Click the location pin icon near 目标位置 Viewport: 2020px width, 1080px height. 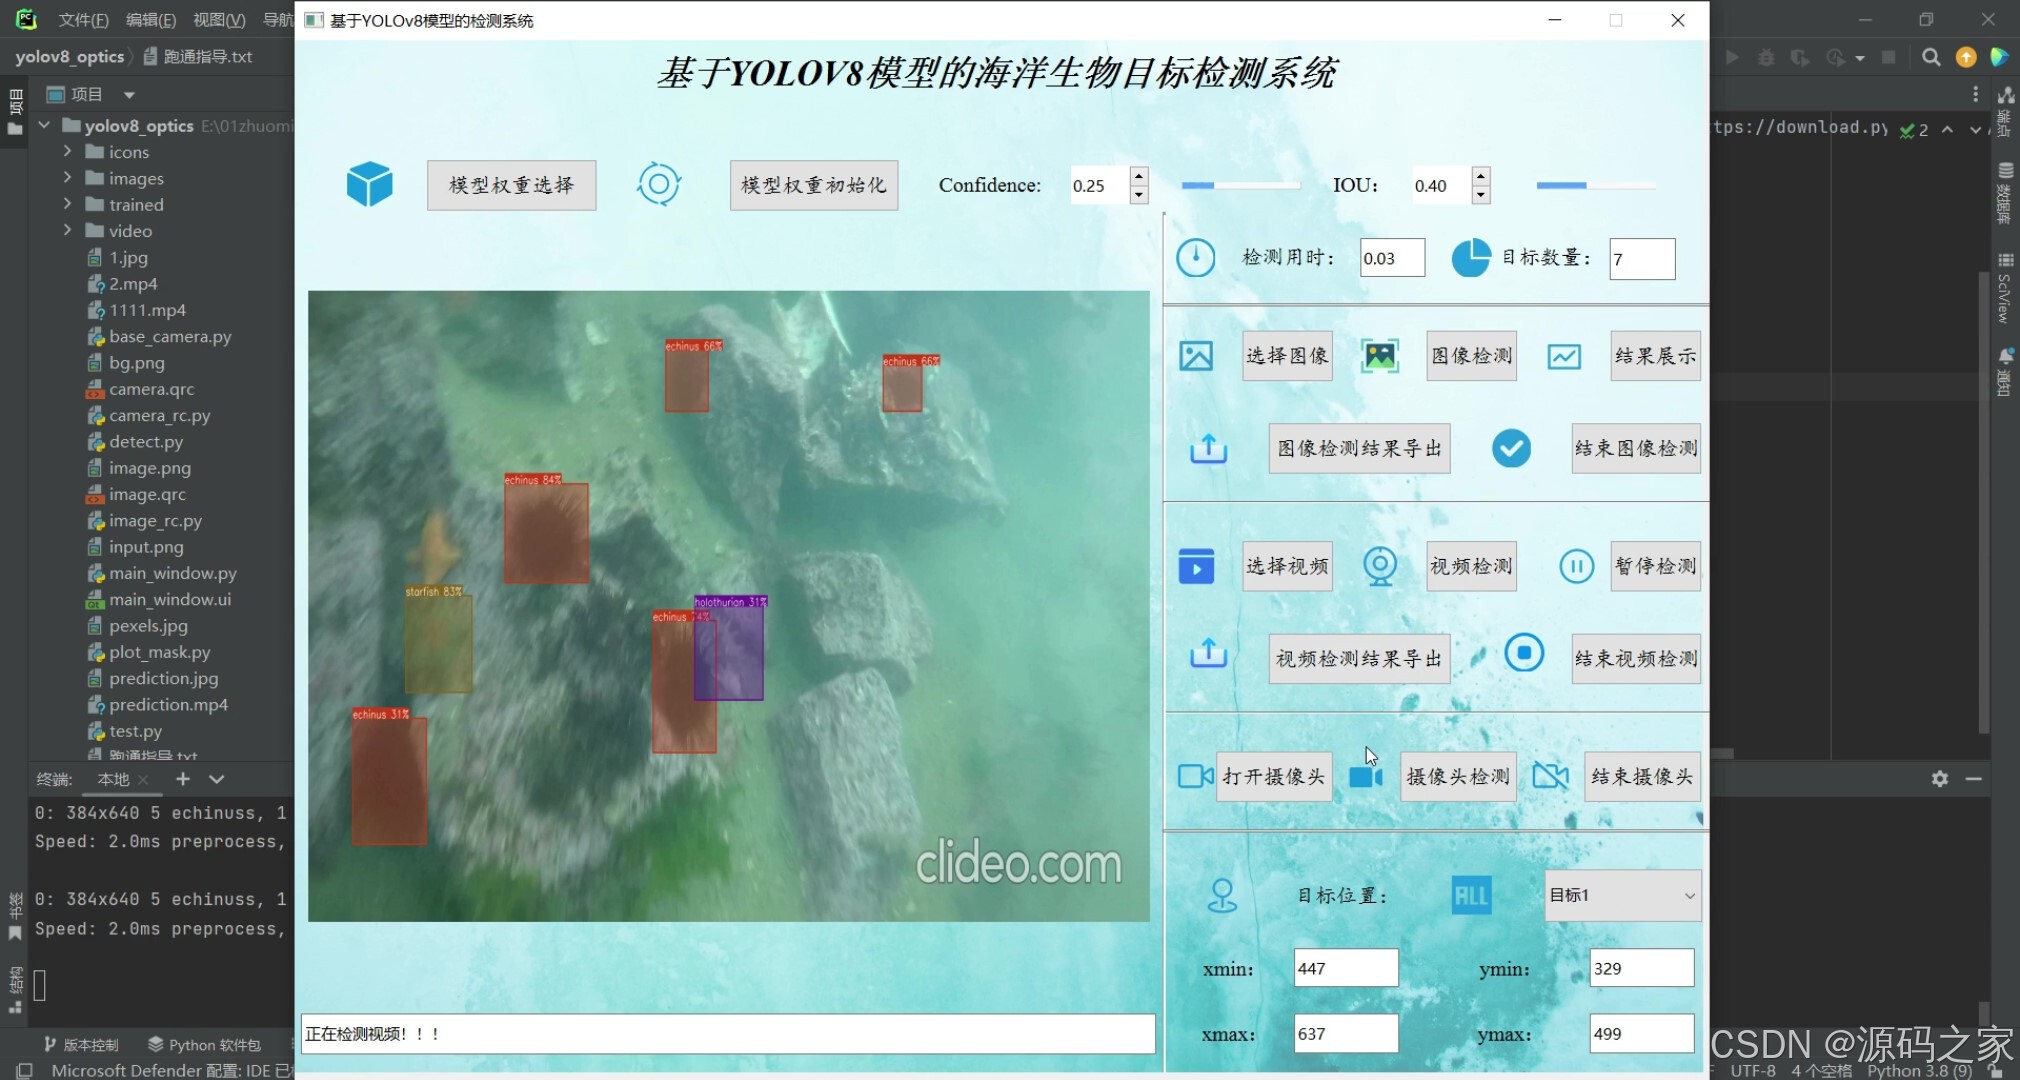[1224, 895]
